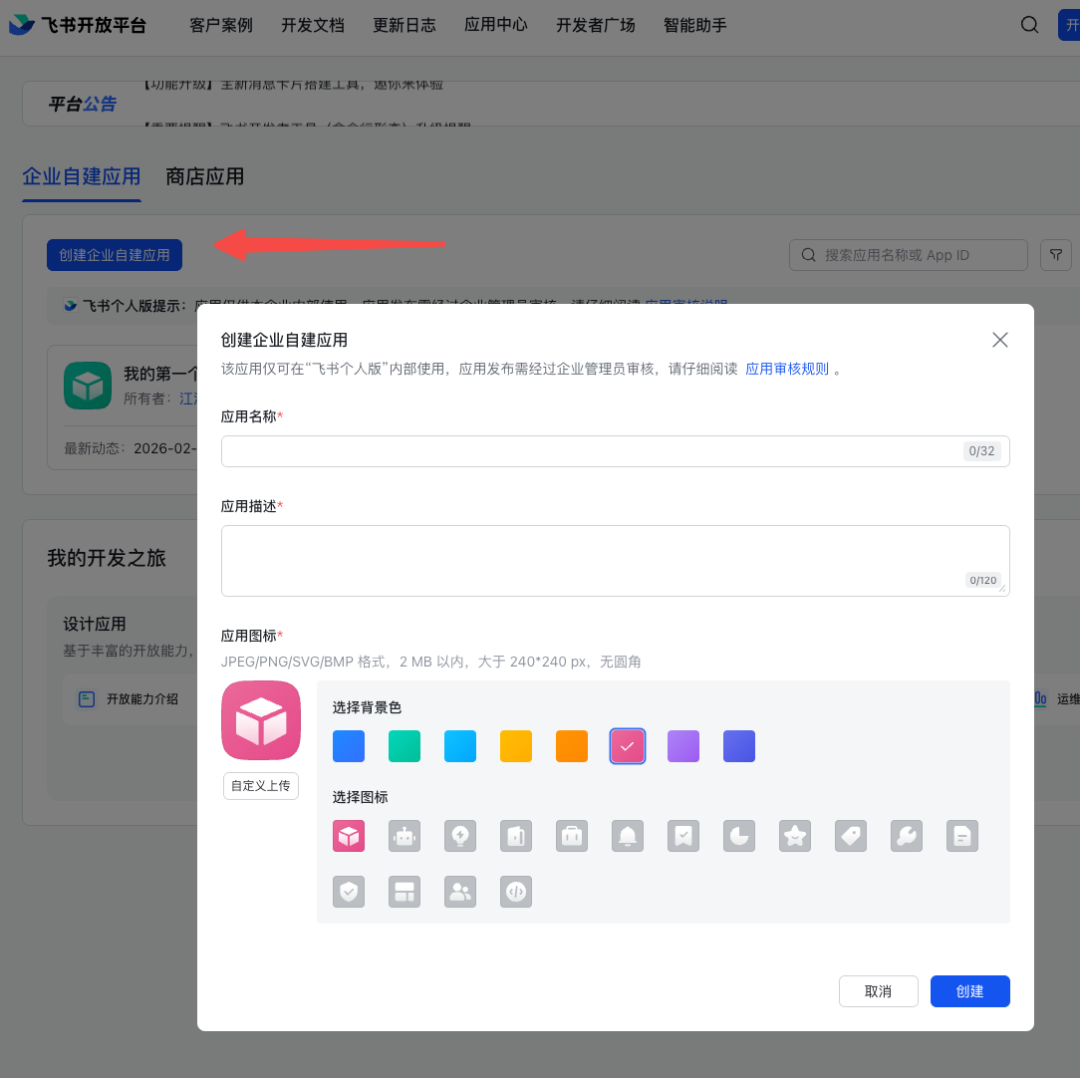1080x1078 pixels.
Task: Click the 创建企业自建应用 button
Action: pyautogui.click(x=114, y=255)
